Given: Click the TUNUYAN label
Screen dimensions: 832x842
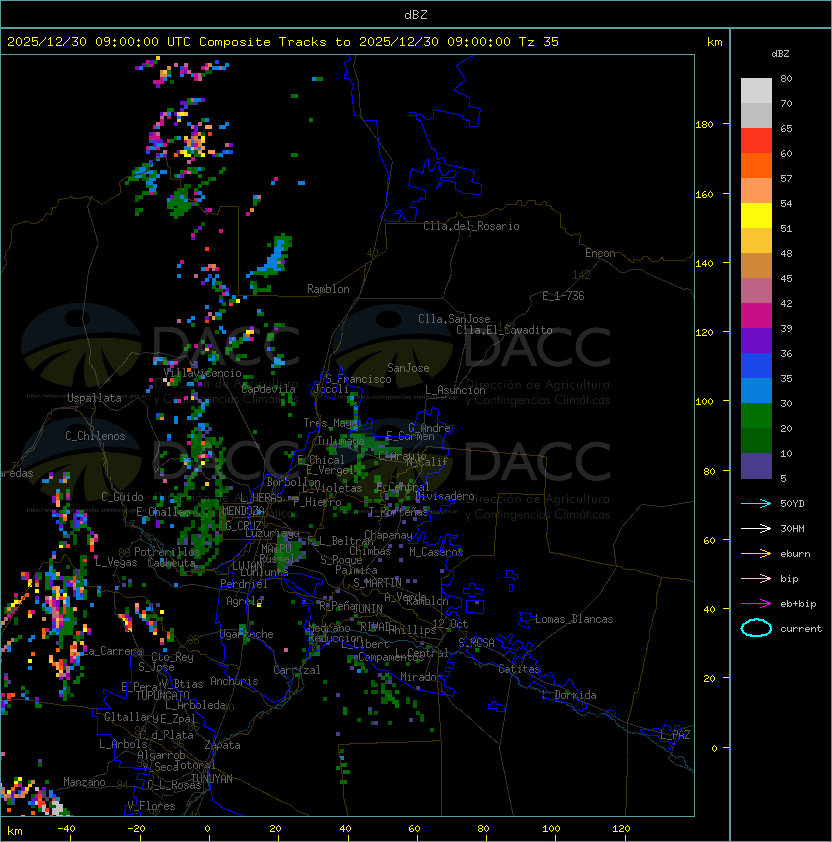Looking at the screenshot, I should [212, 779].
